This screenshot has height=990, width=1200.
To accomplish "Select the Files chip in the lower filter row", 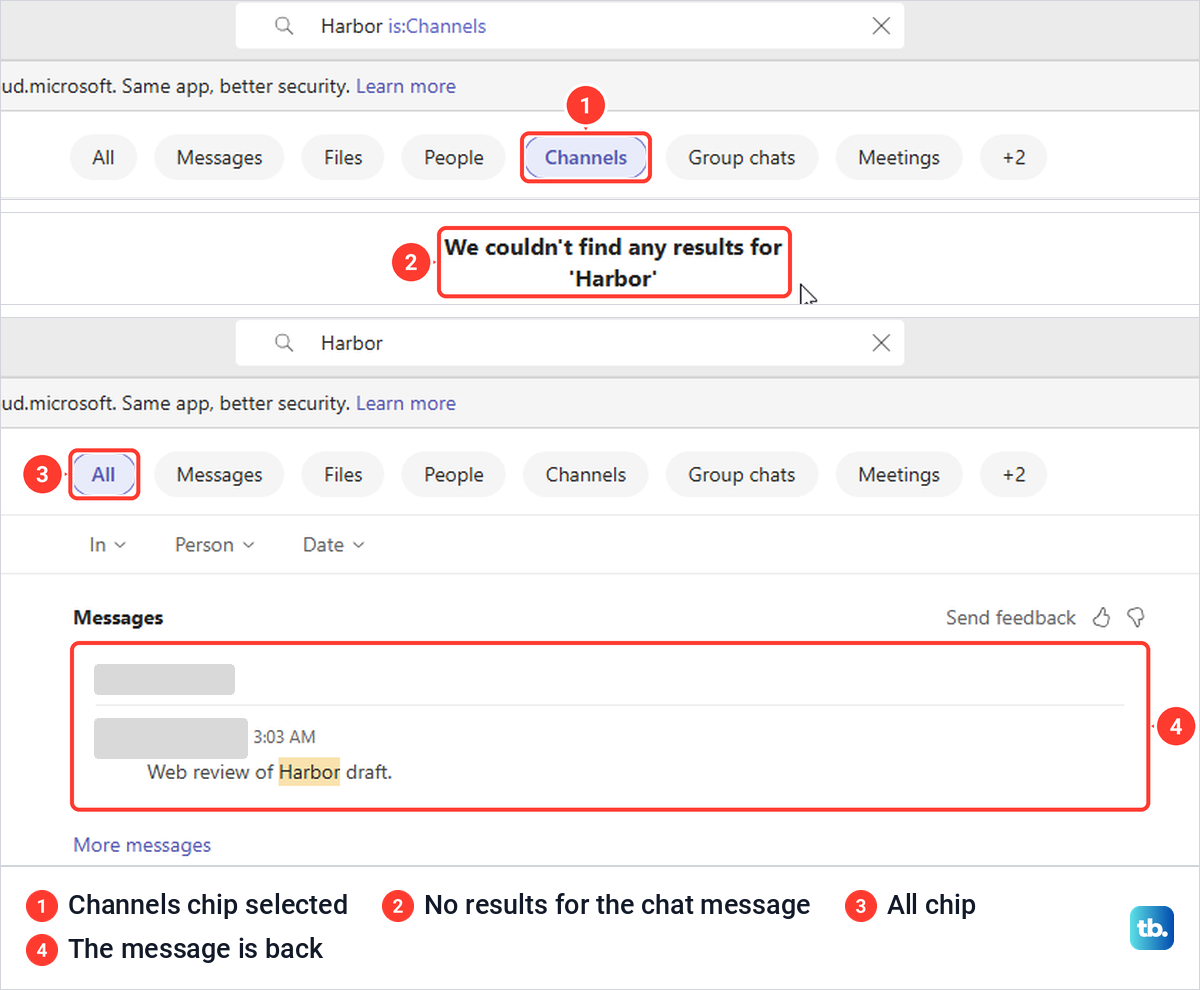I will (x=343, y=475).
